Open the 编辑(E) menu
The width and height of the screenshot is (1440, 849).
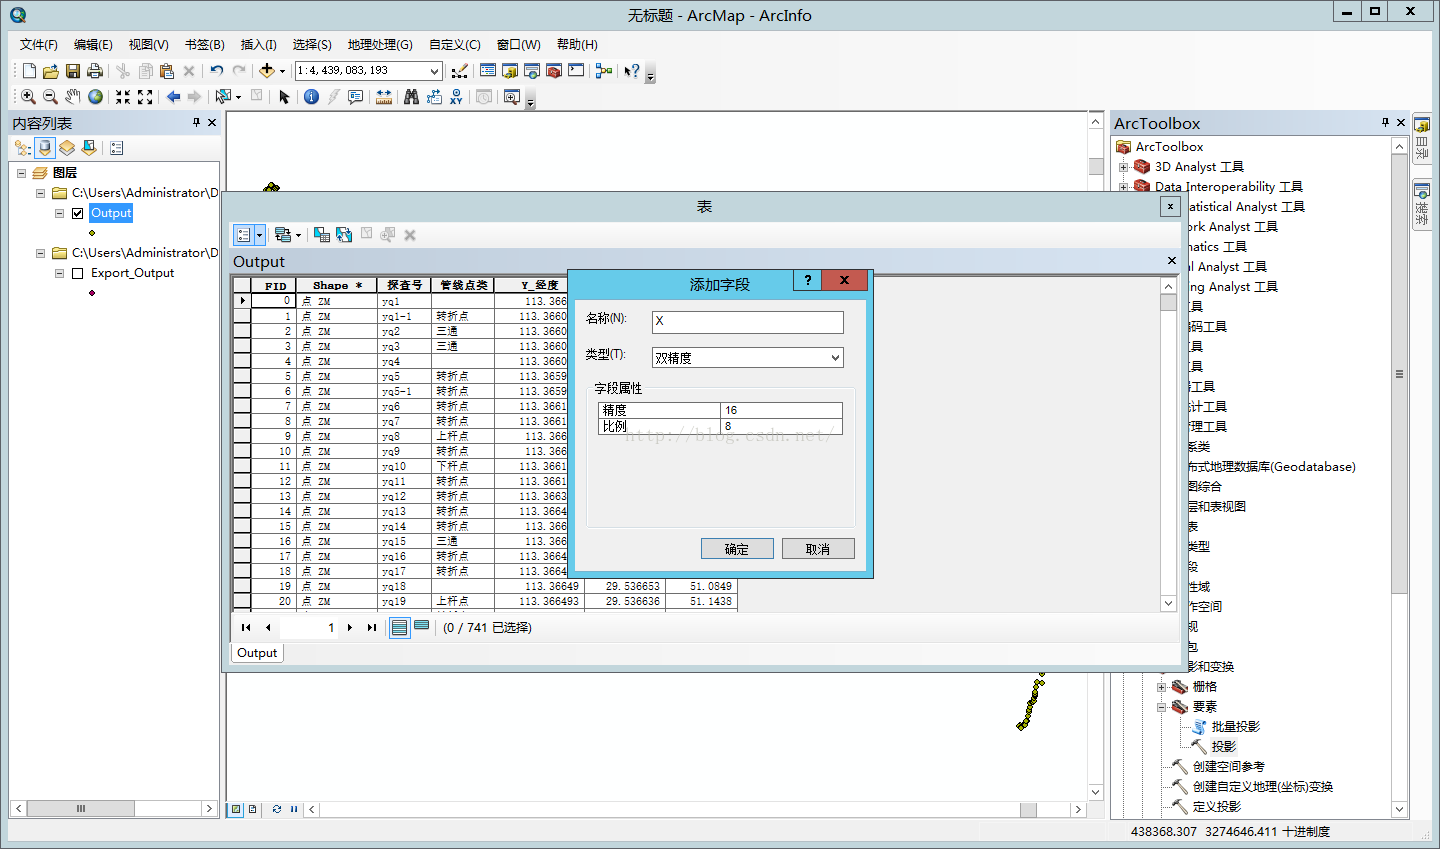pos(93,44)
